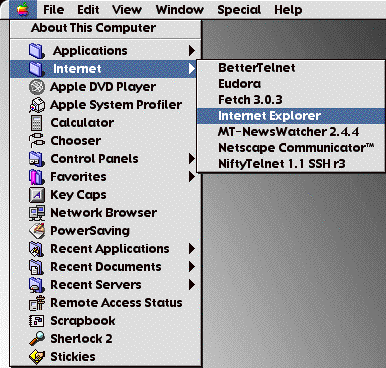This screenshot has width=386, height=368.
Task: Click the Remote Access Status icon
Action: [37, 303]
